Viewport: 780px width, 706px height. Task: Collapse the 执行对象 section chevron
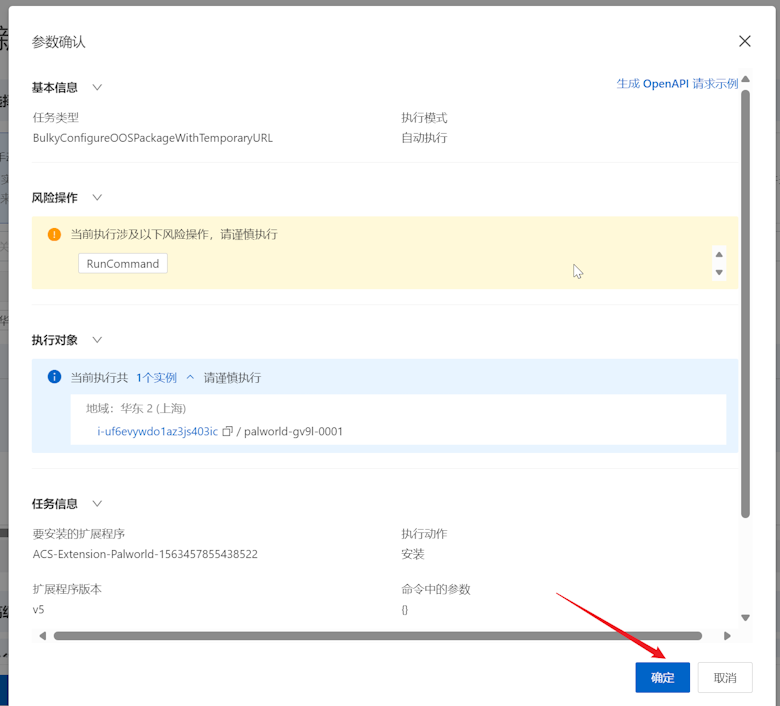click(98, 340)
